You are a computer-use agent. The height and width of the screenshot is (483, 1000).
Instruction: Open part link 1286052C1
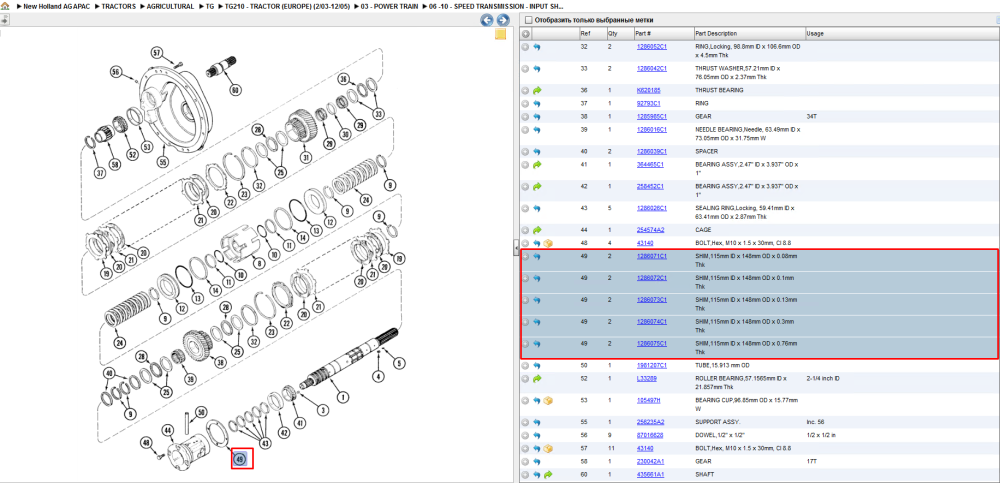point(651,47)
